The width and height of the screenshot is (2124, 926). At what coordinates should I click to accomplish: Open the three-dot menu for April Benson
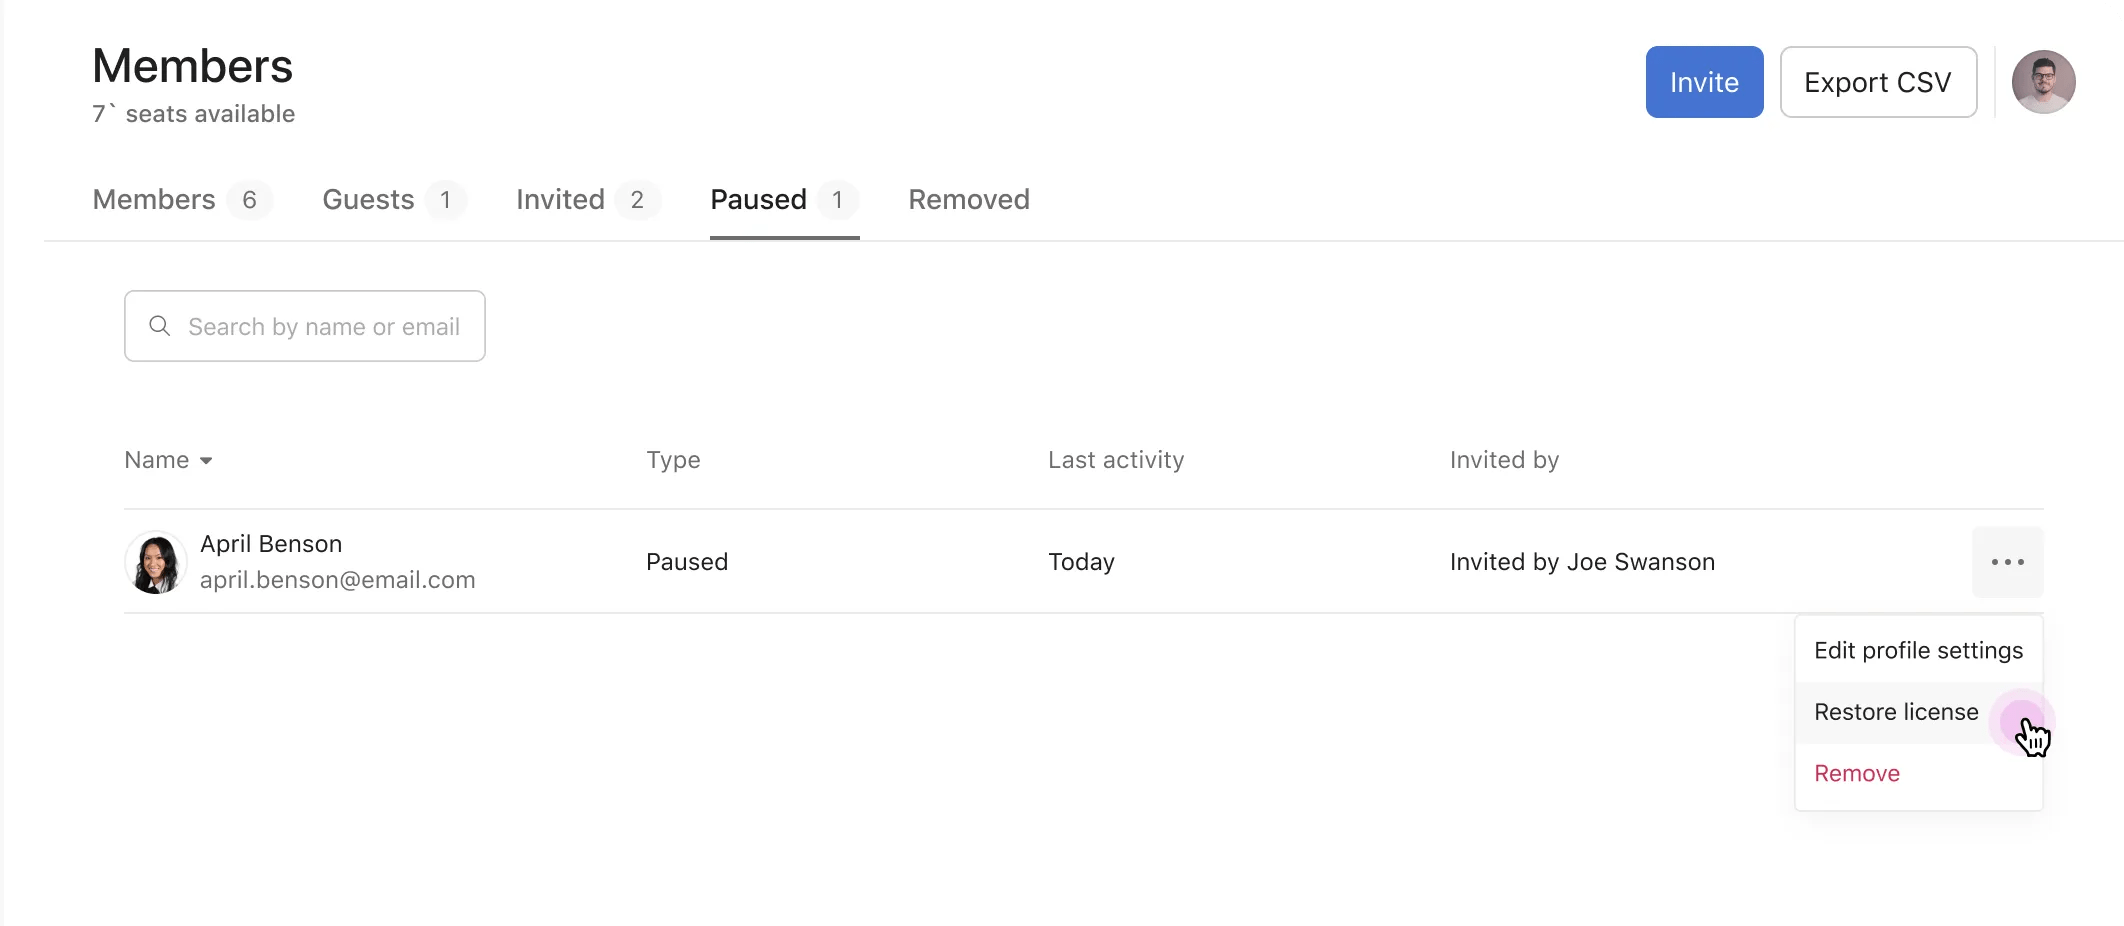pyautogui.click(x=2007, y=562)
